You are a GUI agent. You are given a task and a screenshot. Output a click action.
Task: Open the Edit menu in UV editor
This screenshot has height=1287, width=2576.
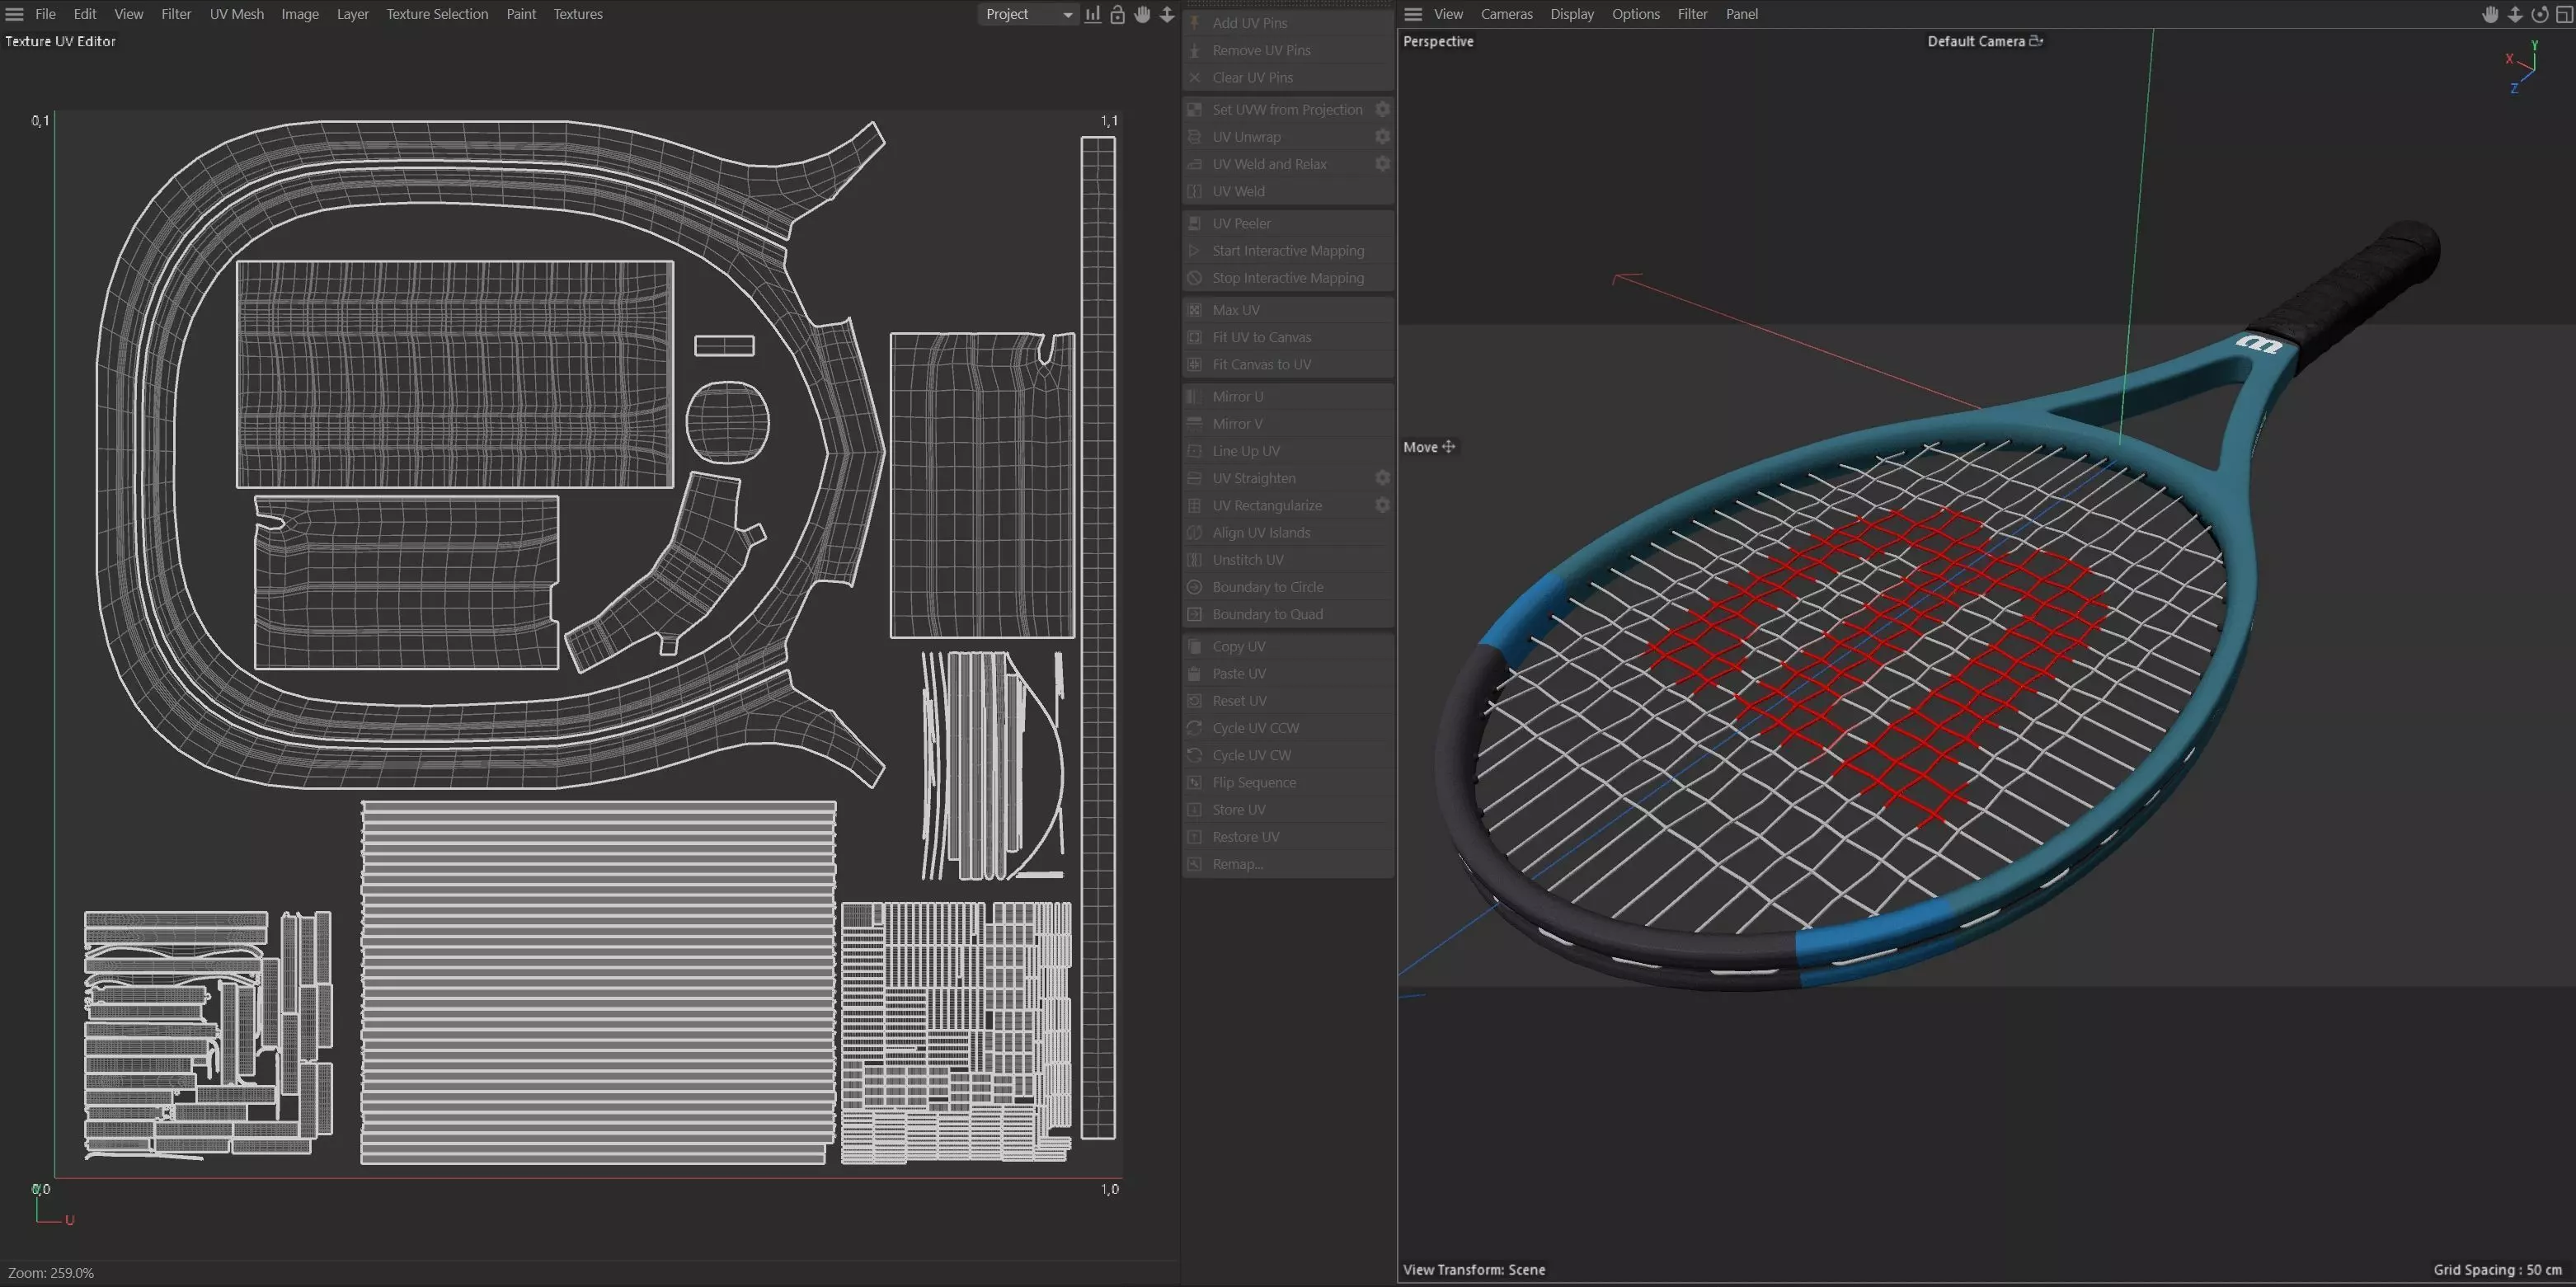click(85, 14)
